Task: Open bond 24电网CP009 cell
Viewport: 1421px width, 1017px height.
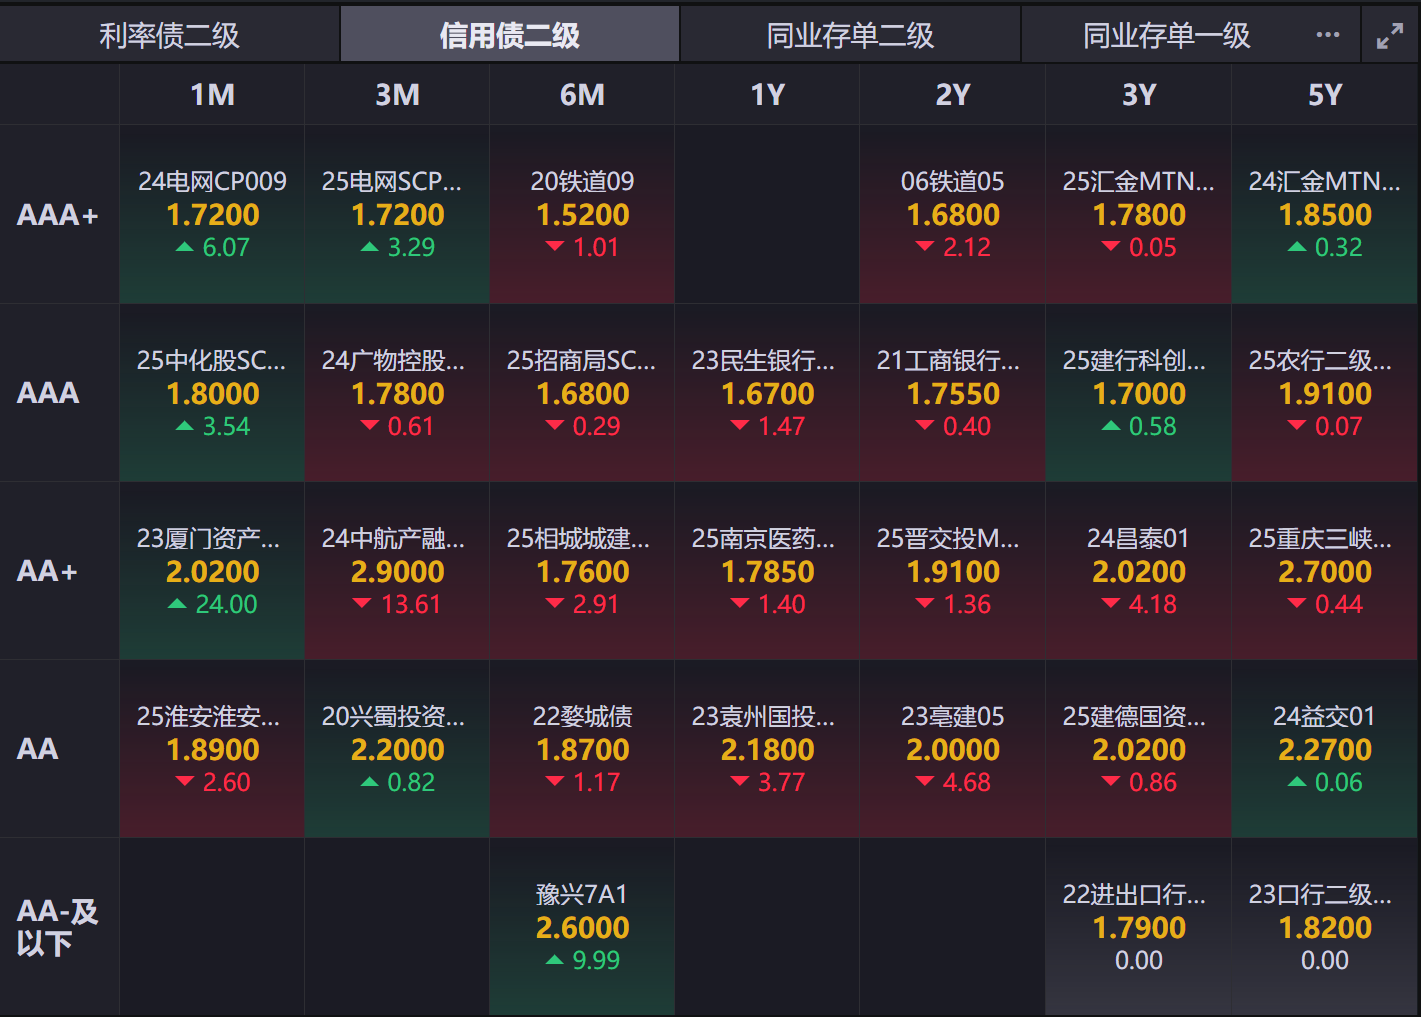Action: click(x=212, y=214)
